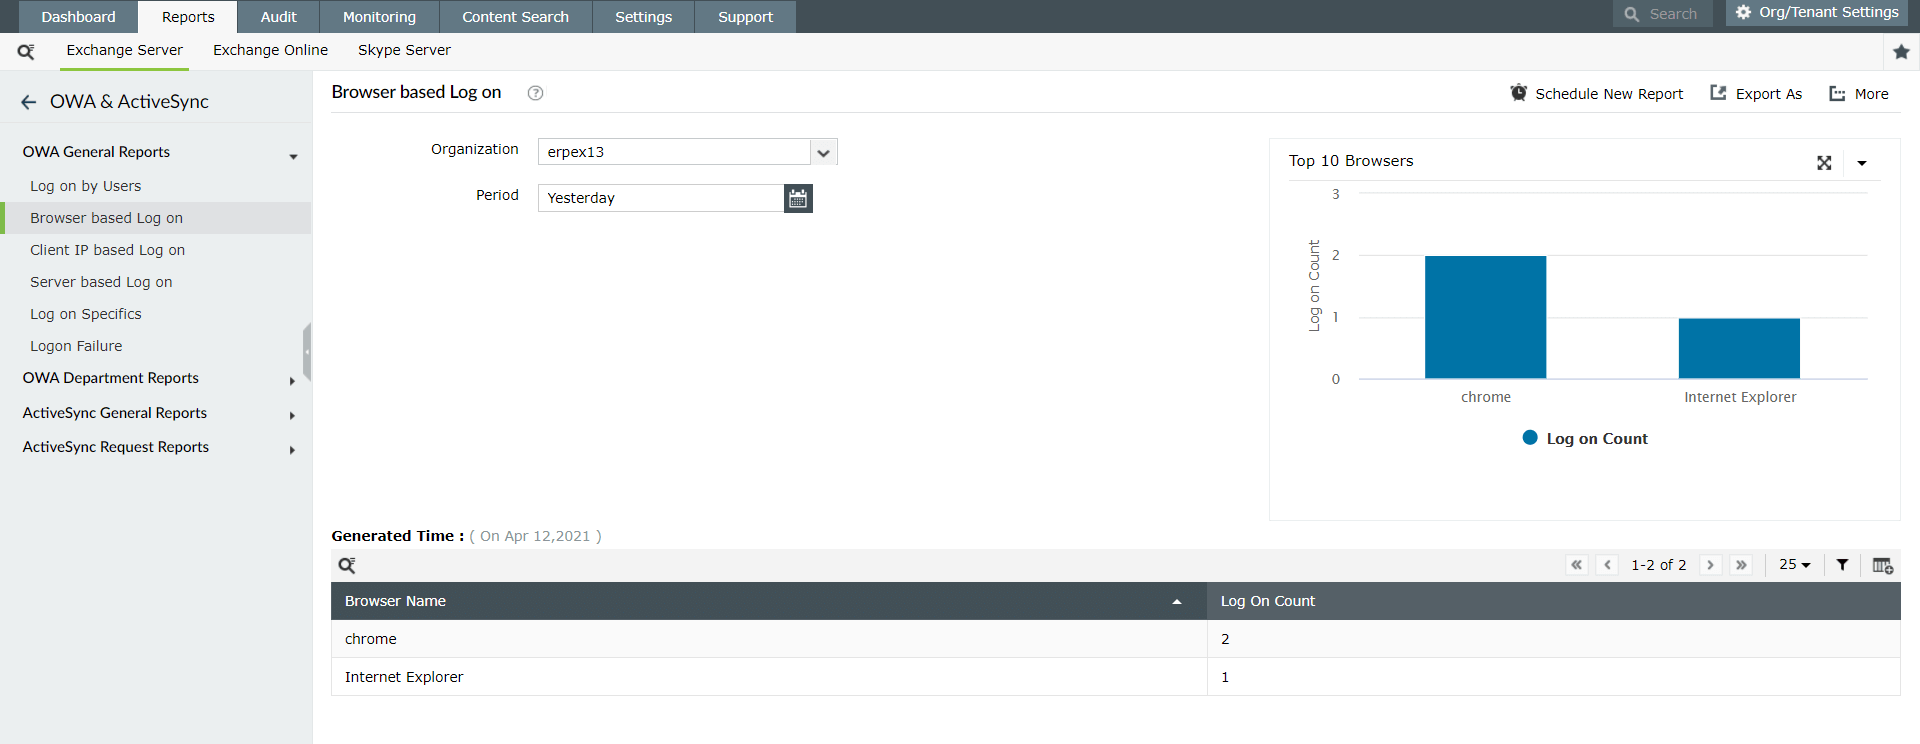Switch to the Content Search tab
Image resolution: width=1920 pixels, height=744 pixels.
[515, 17]
